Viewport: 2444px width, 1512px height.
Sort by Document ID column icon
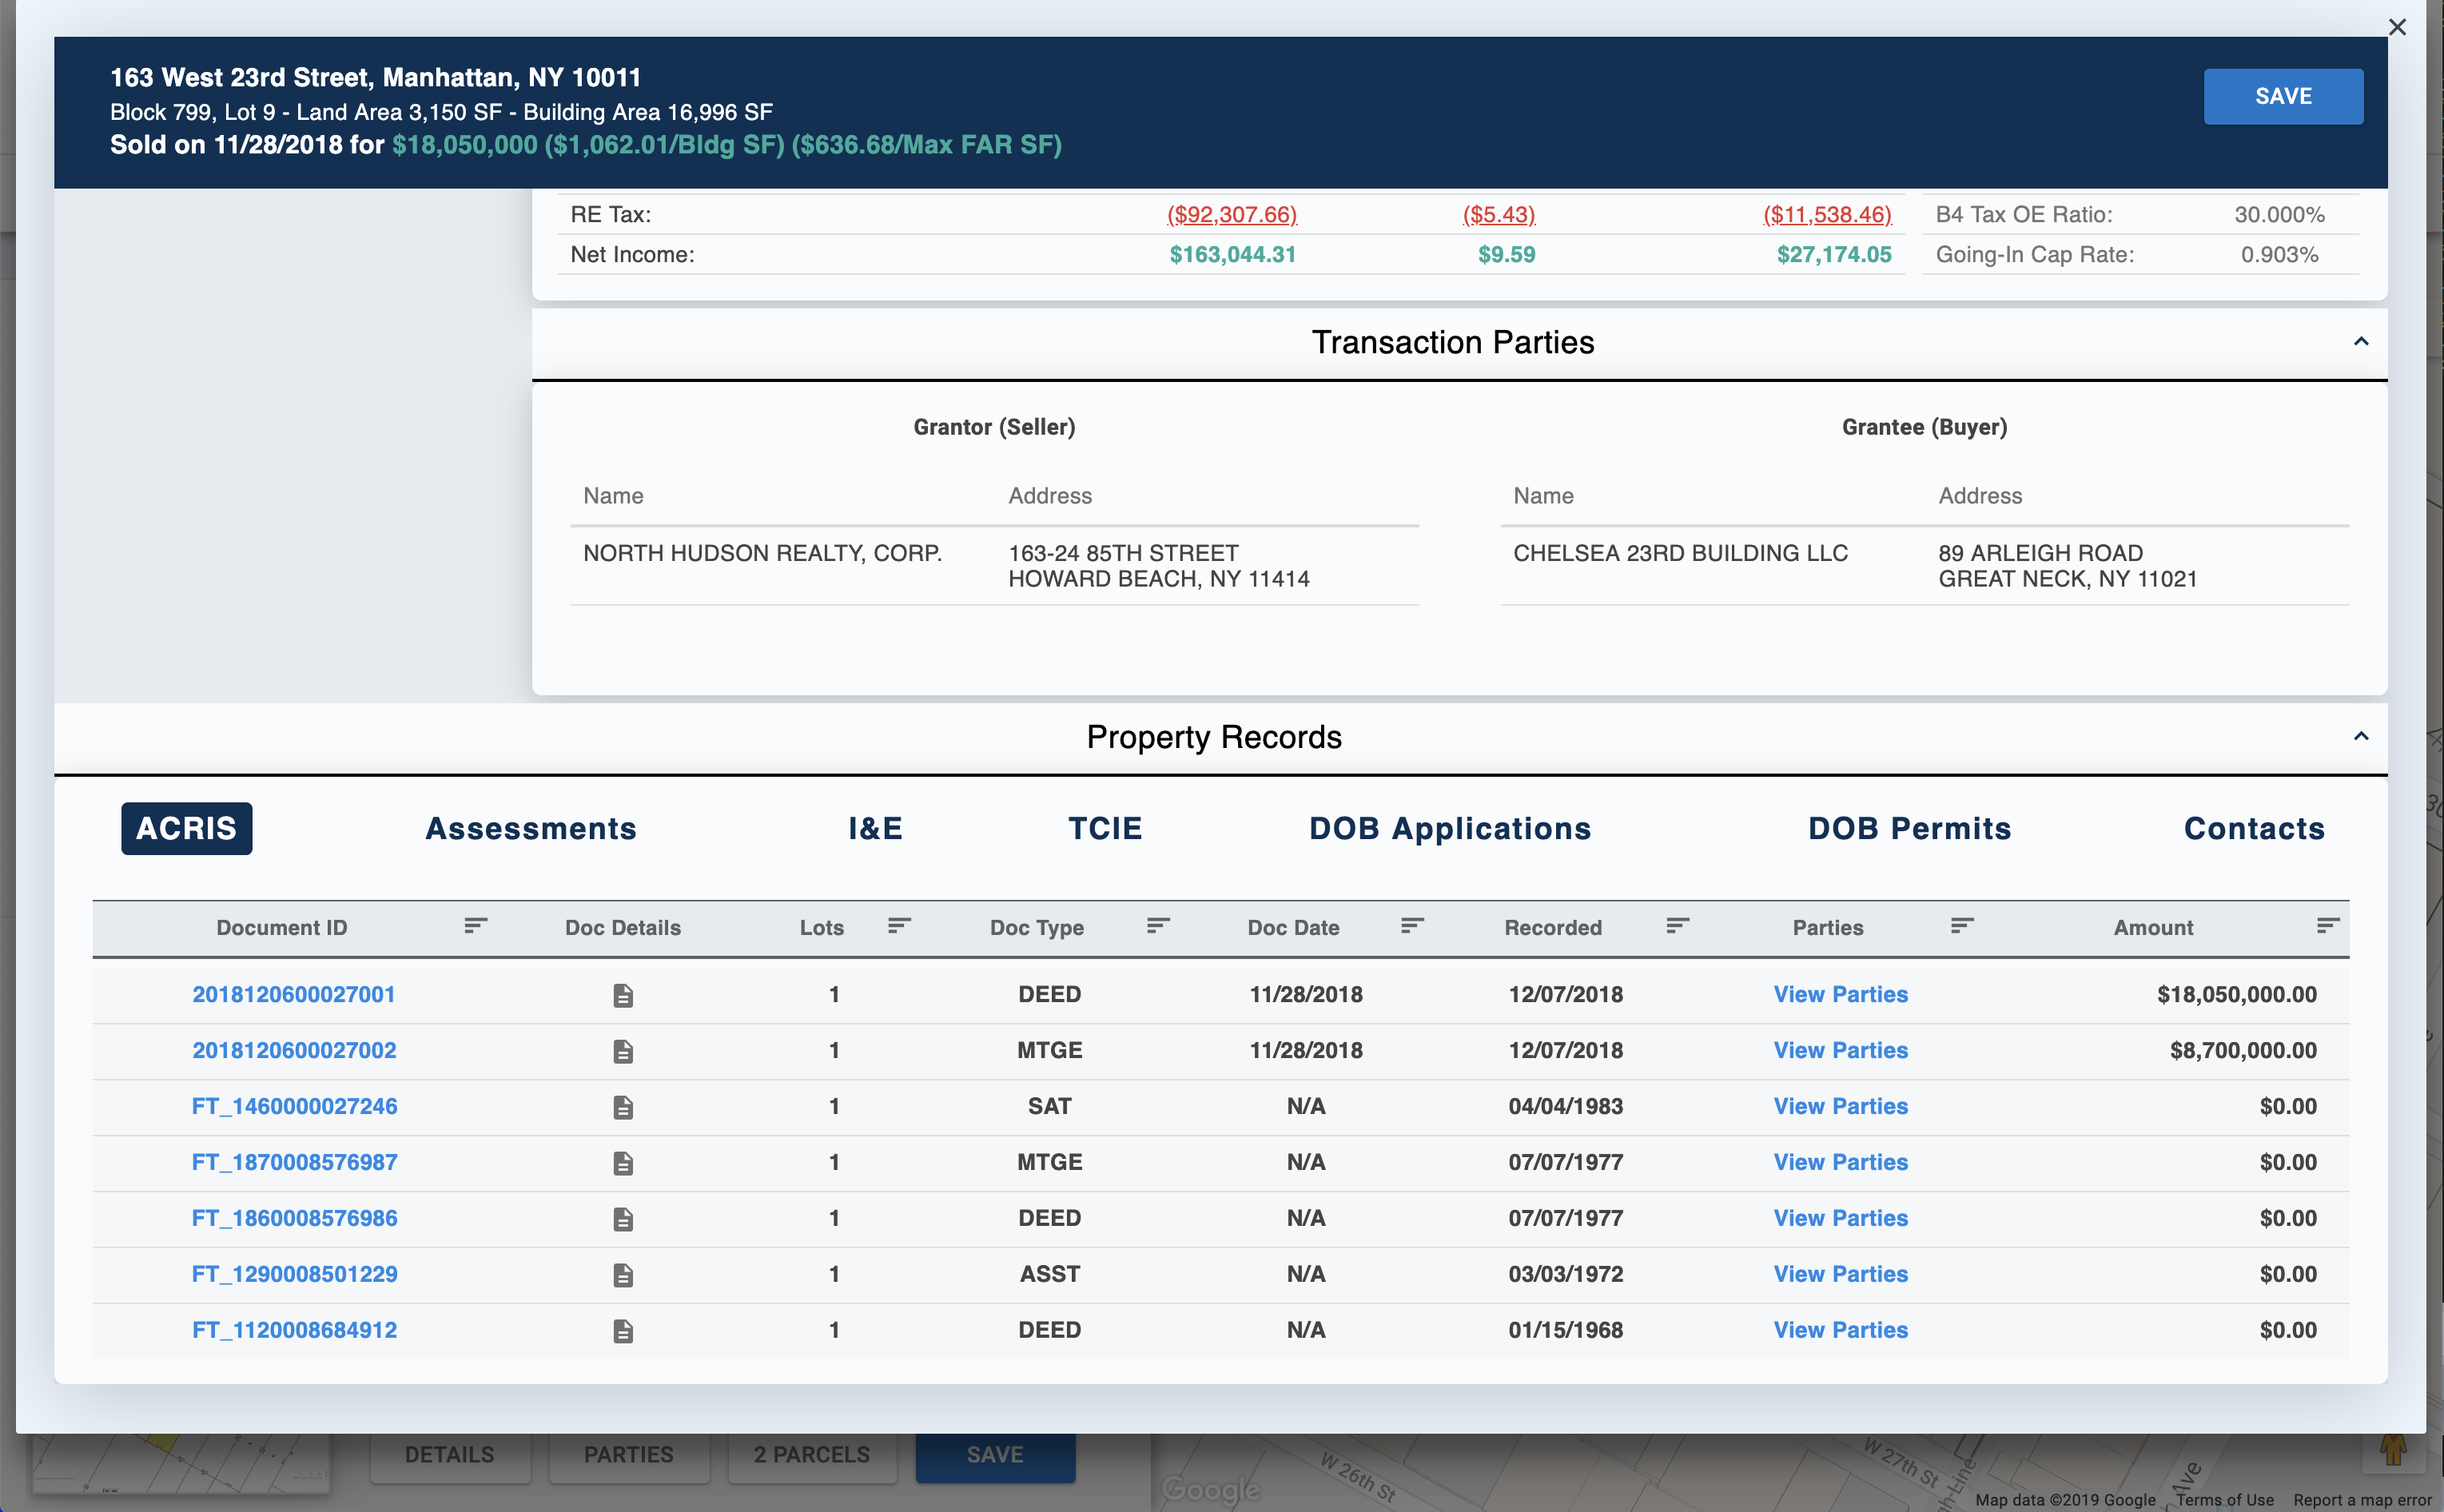point(476,926)
